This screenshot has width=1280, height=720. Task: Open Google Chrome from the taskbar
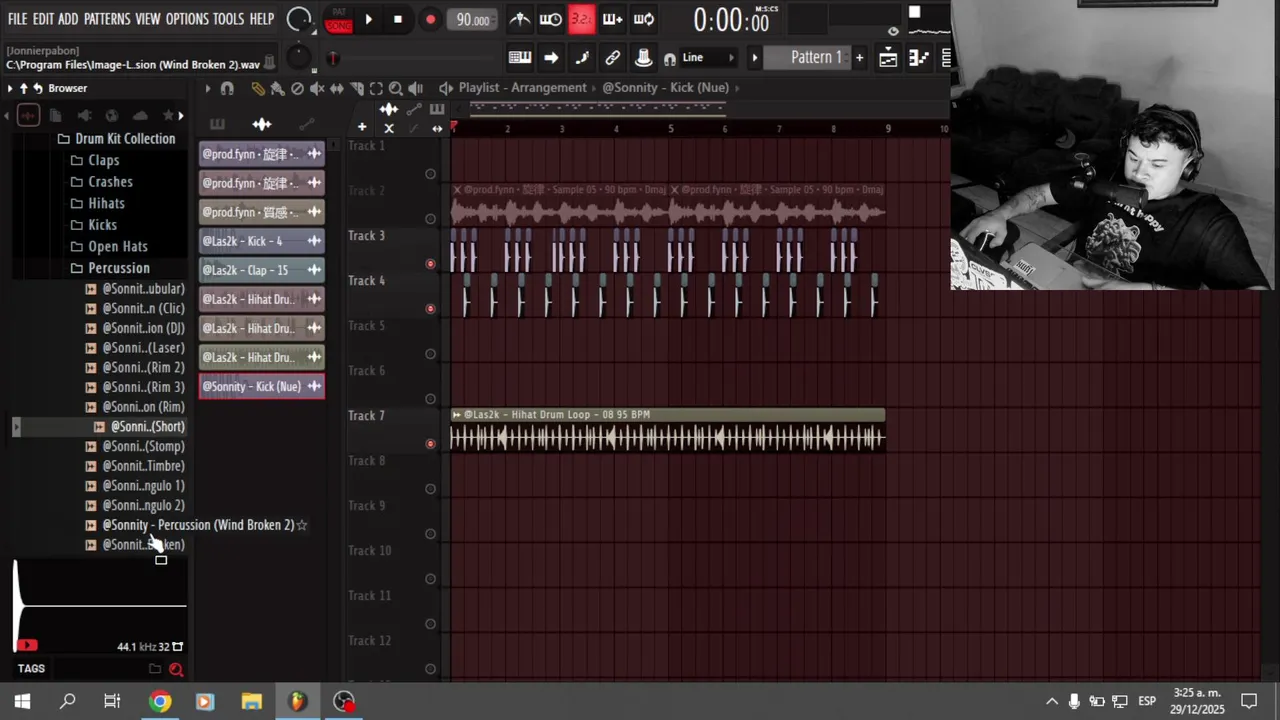pos(160,701)
